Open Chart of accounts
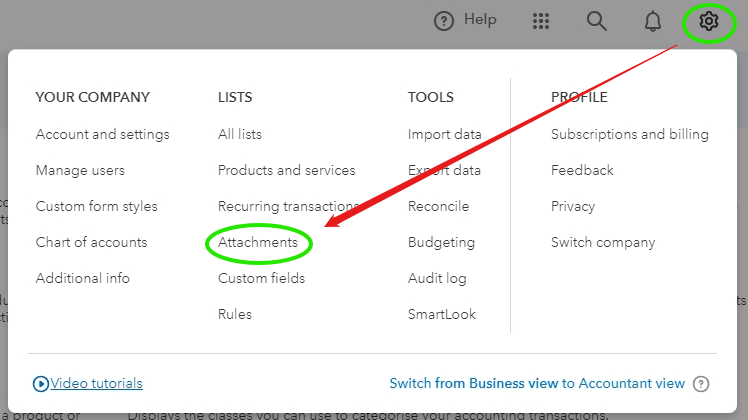 (x=91, y=242)
